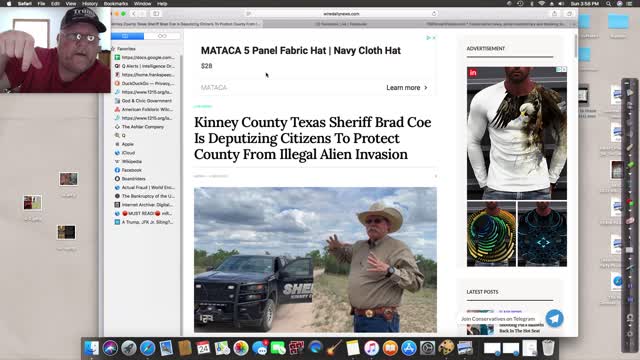Open Bookmarks menu in menu bar
640x360 pixels.
click(116, 4)
